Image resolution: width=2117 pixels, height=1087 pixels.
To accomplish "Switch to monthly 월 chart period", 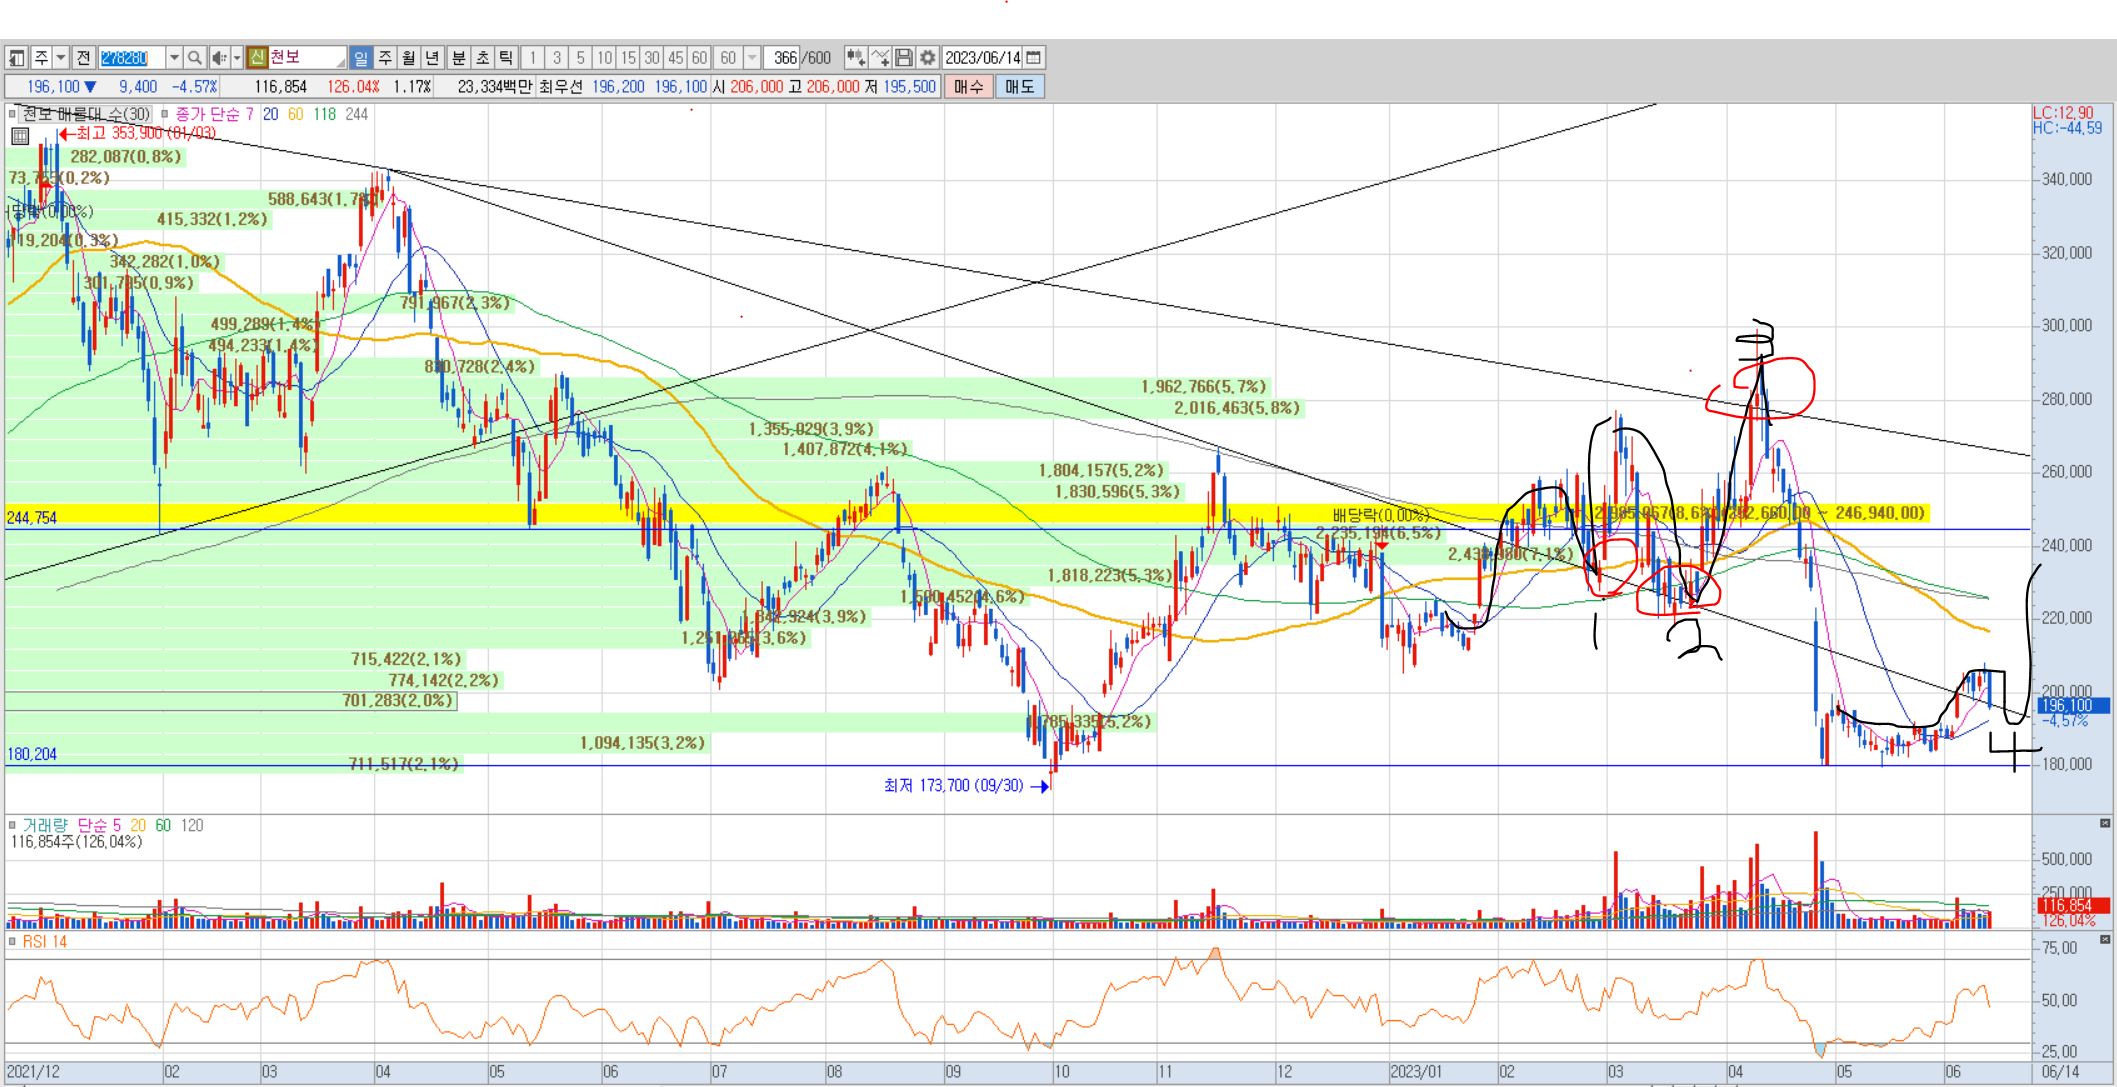I will tap(409, 58).
